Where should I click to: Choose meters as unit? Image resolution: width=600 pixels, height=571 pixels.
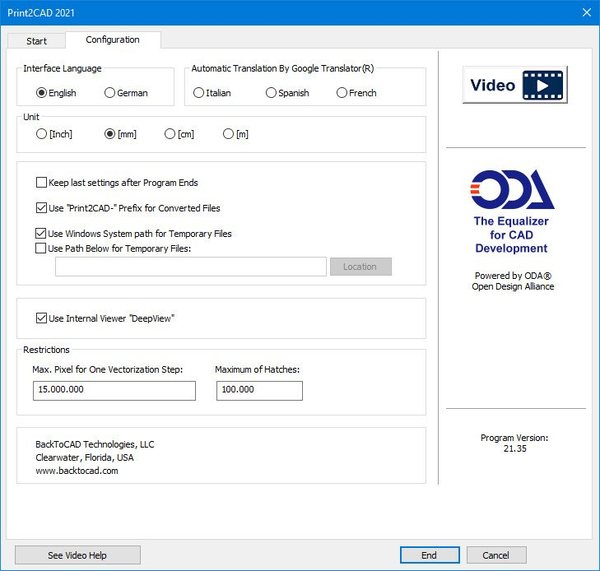click(x=229, y=134)
